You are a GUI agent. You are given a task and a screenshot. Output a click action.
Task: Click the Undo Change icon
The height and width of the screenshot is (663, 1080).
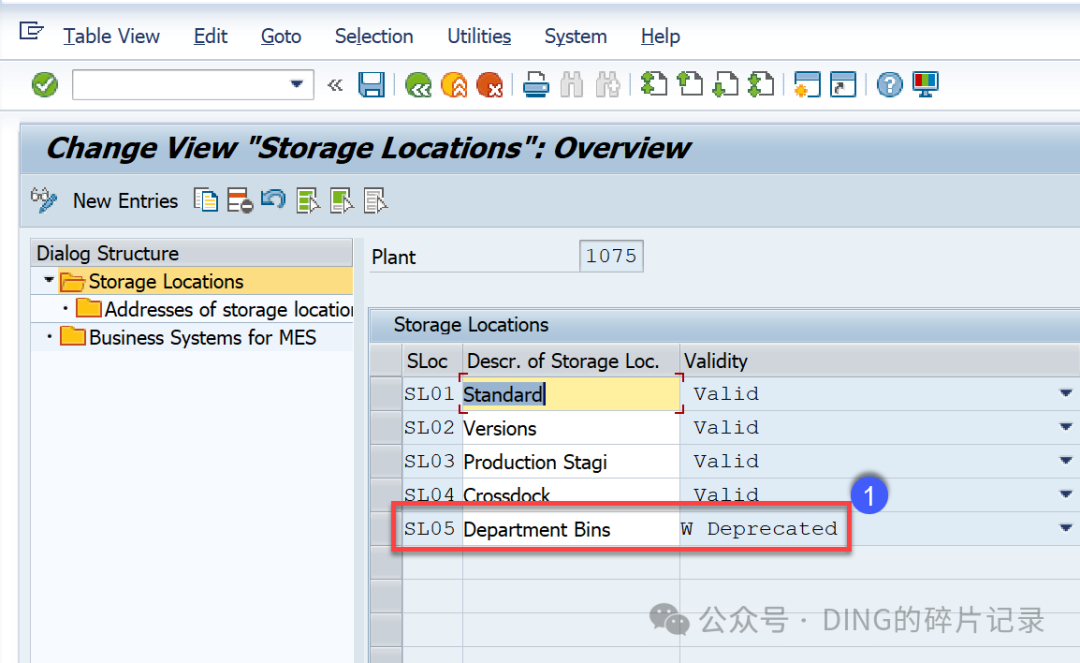(x=273, y=200)
